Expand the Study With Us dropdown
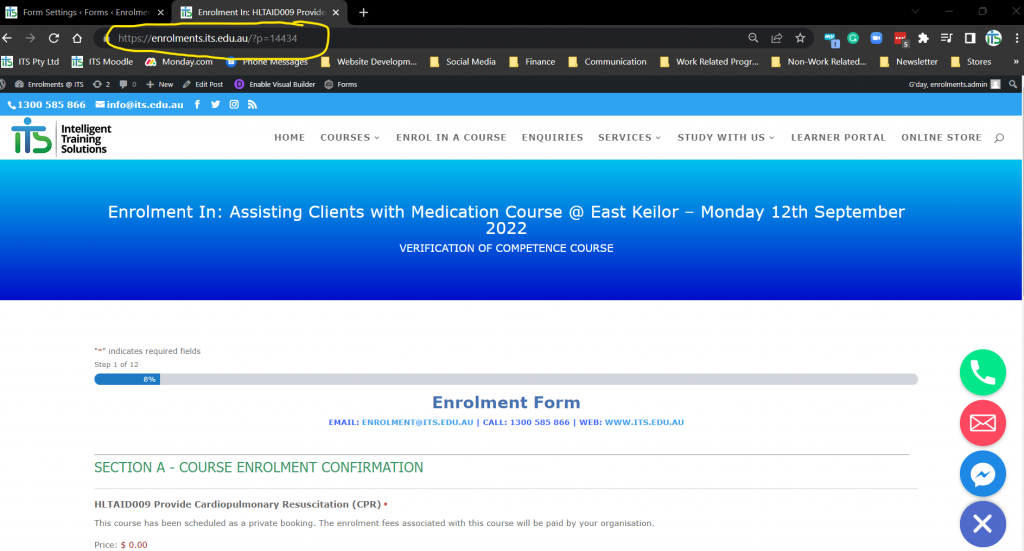The width and height of the screenshot is (1024, 551). click(x=726, y=137)
